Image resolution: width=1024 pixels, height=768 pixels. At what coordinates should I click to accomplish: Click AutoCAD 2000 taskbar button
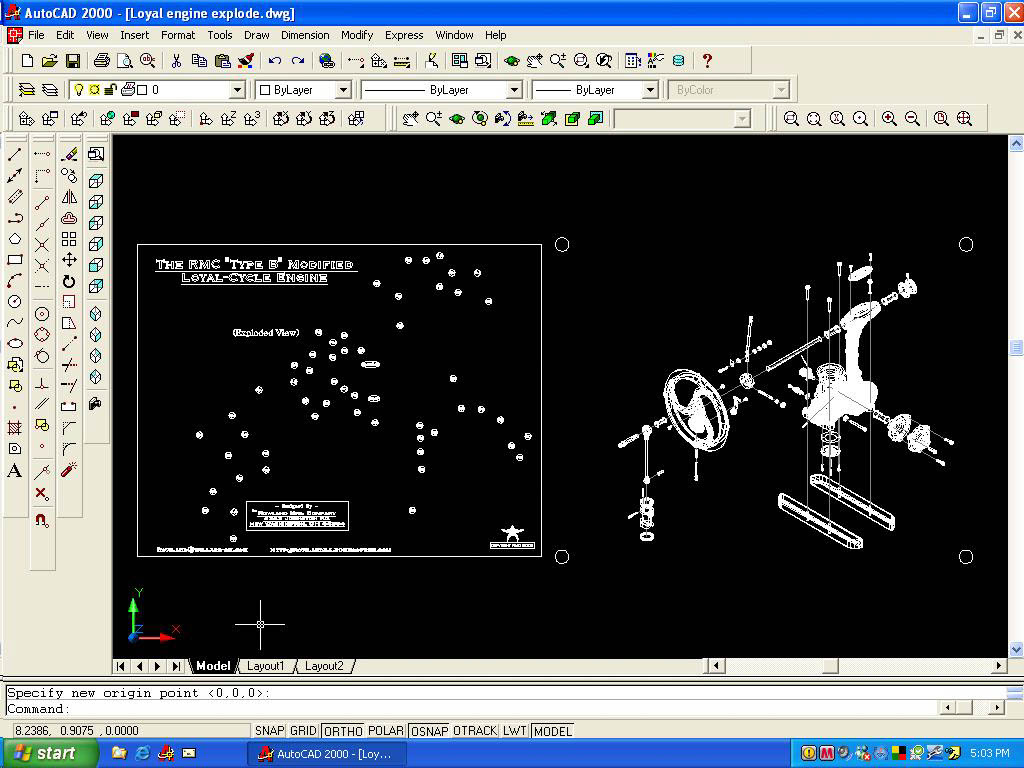pyautogui.click(x=326, y=753)
